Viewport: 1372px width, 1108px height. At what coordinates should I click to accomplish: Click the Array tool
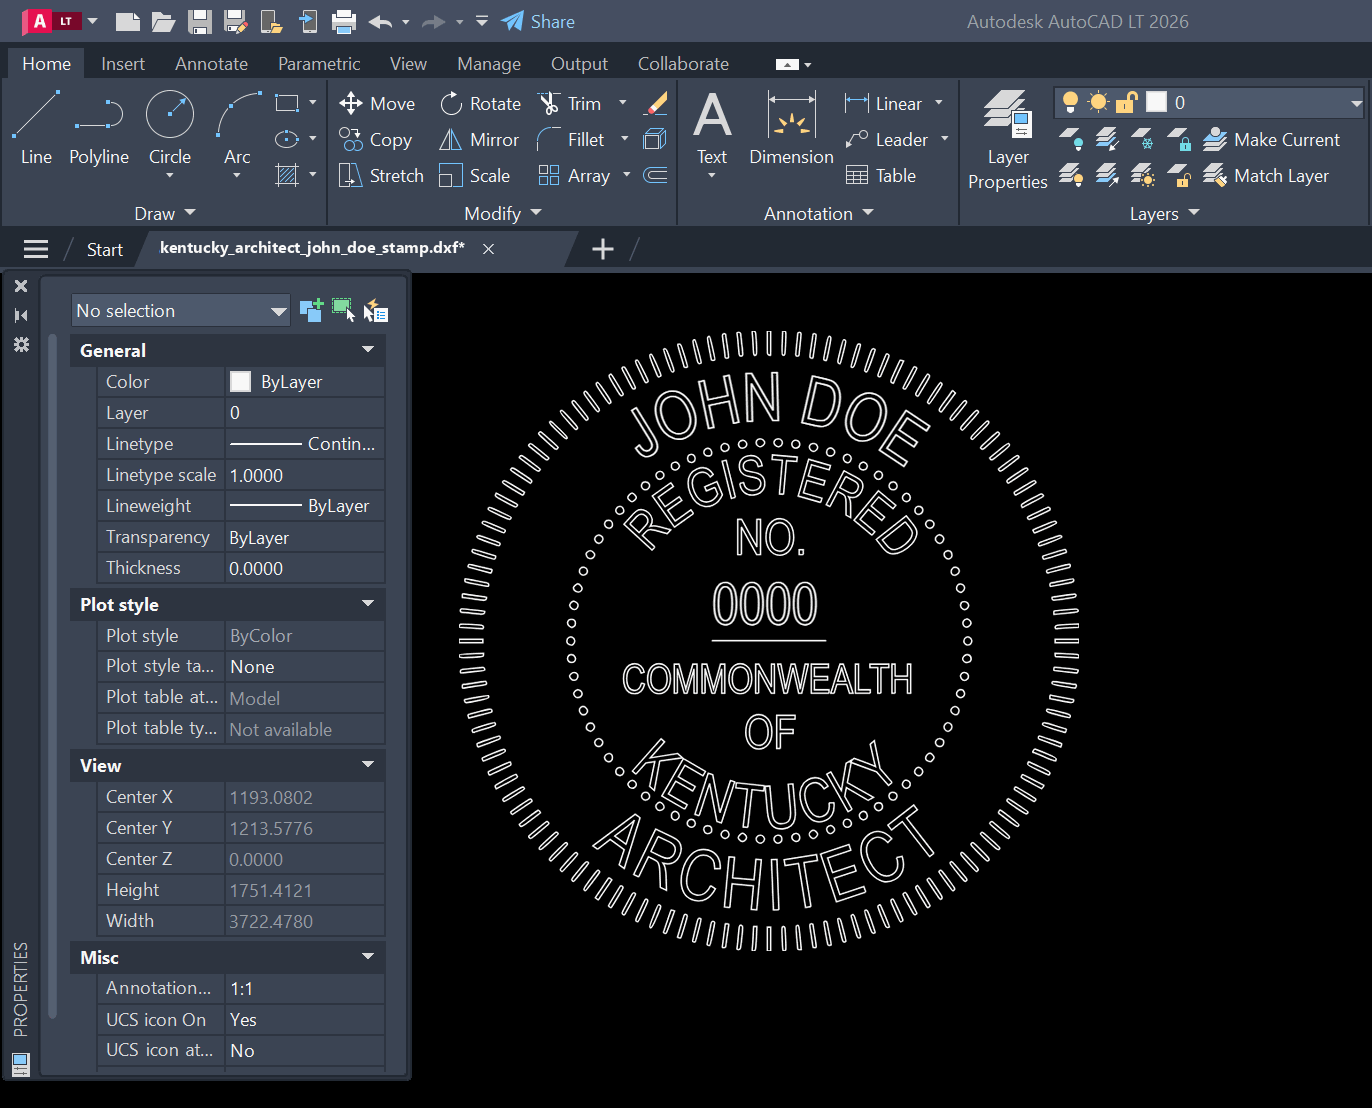click(x=574, y=176)
